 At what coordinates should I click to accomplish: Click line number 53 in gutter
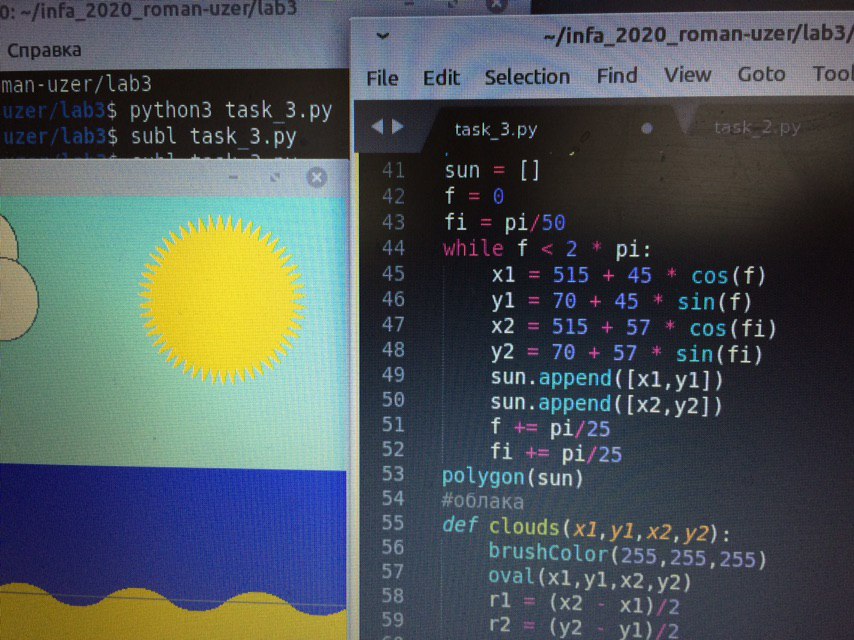tap(393, 474)
